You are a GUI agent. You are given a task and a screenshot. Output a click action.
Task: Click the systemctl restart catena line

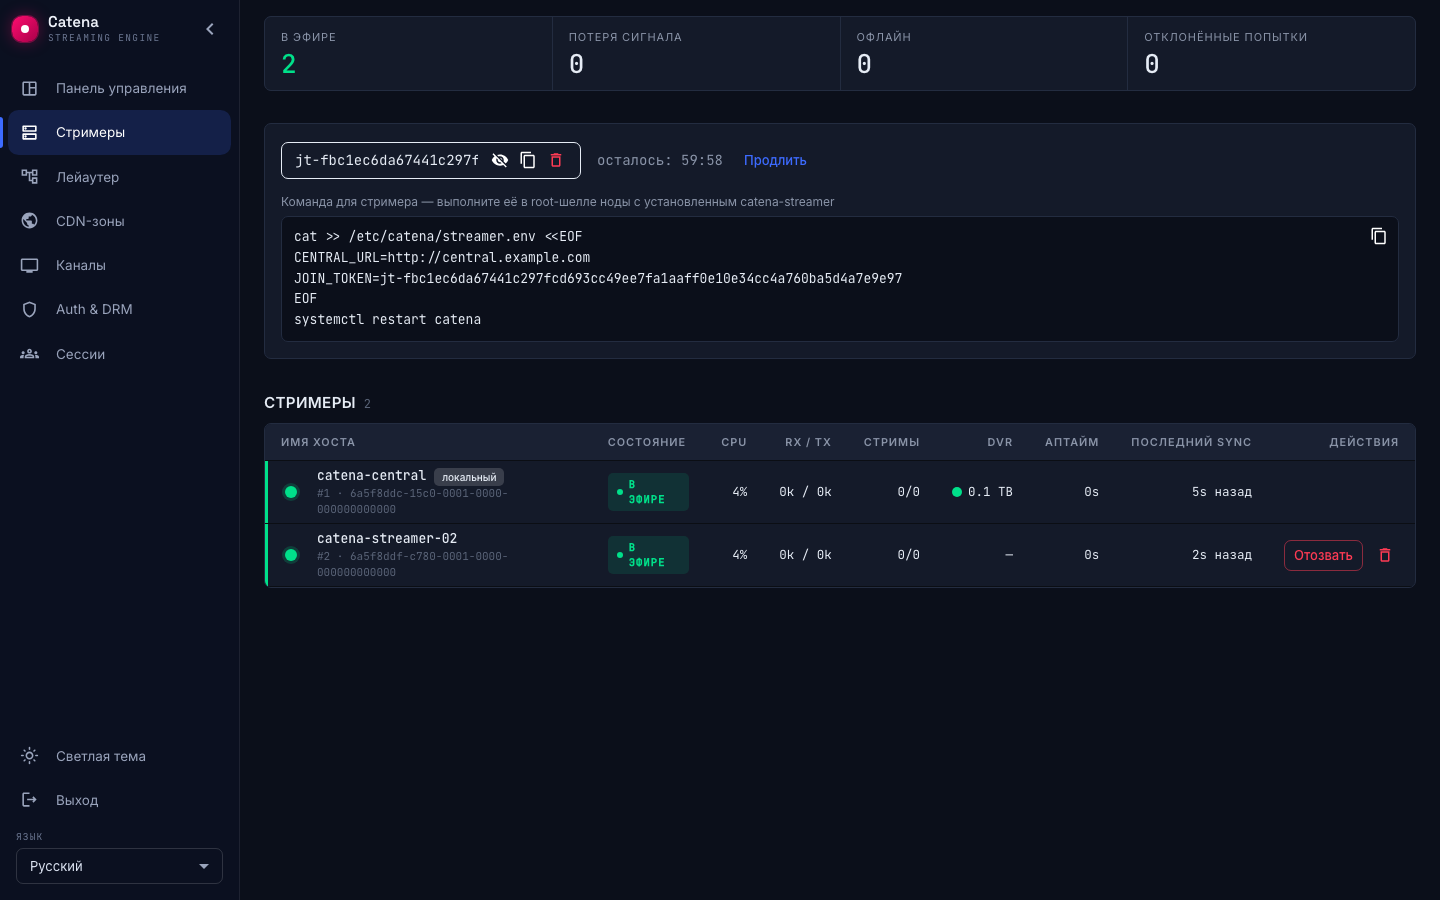pyautogui.click(x=387, y=320)
